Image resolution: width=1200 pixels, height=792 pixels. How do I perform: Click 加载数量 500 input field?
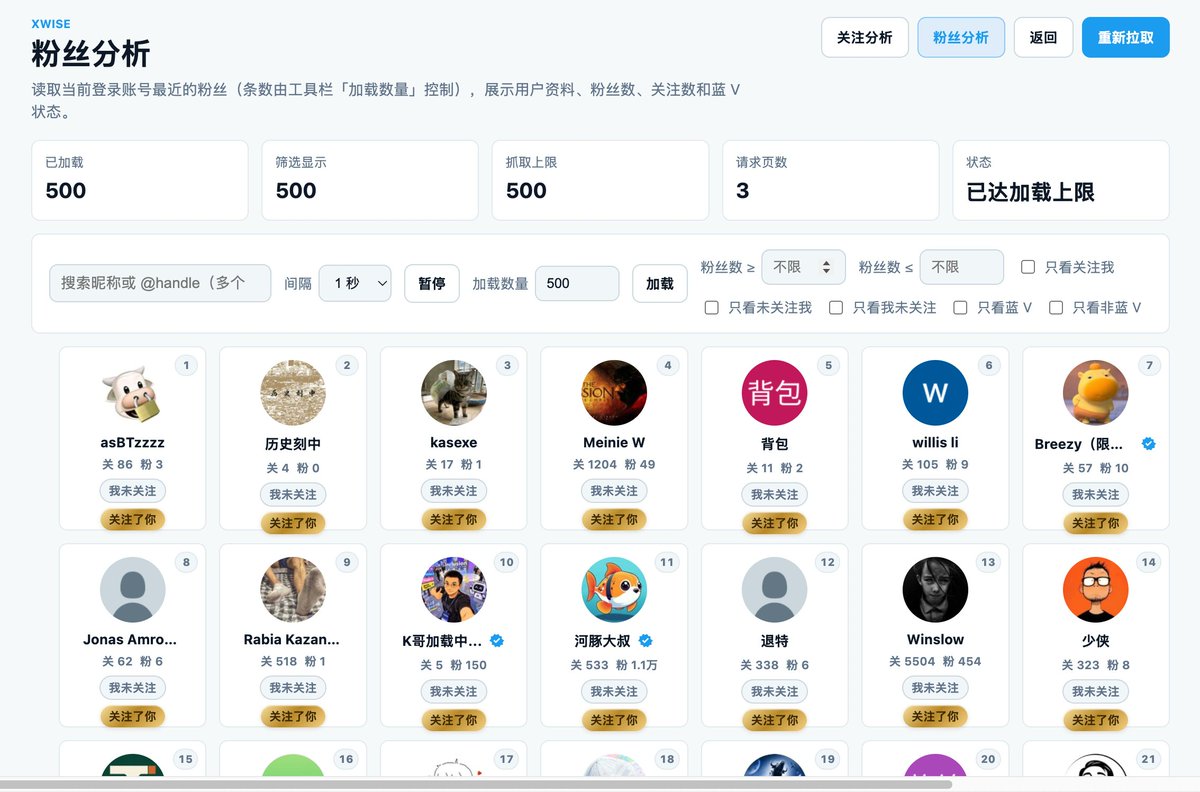tap(577, 283)
